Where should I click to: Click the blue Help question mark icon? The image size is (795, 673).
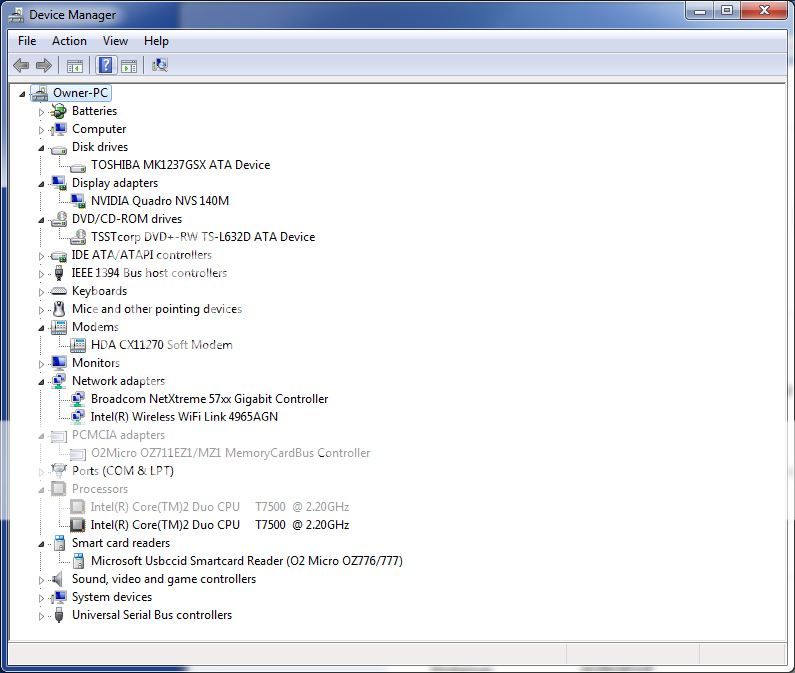pyautogui.click(x=105, y=65)
